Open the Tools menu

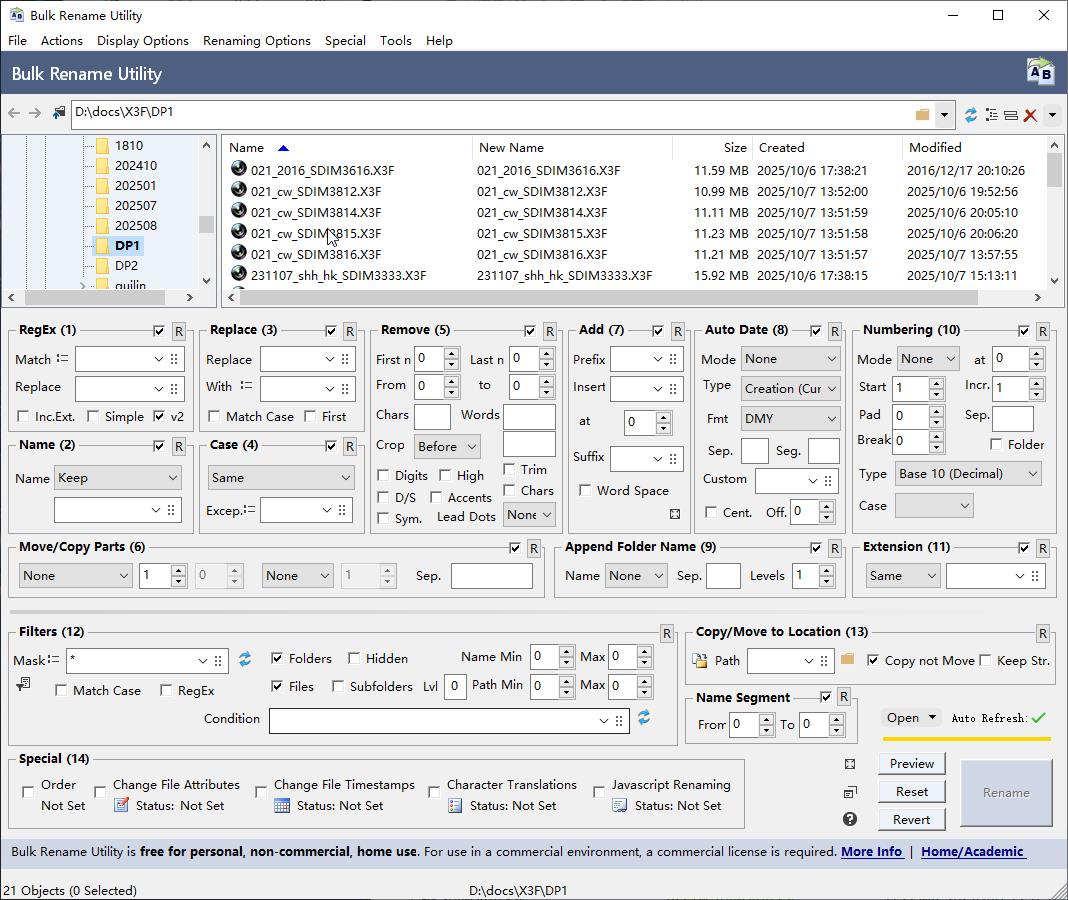click(396, 41)
